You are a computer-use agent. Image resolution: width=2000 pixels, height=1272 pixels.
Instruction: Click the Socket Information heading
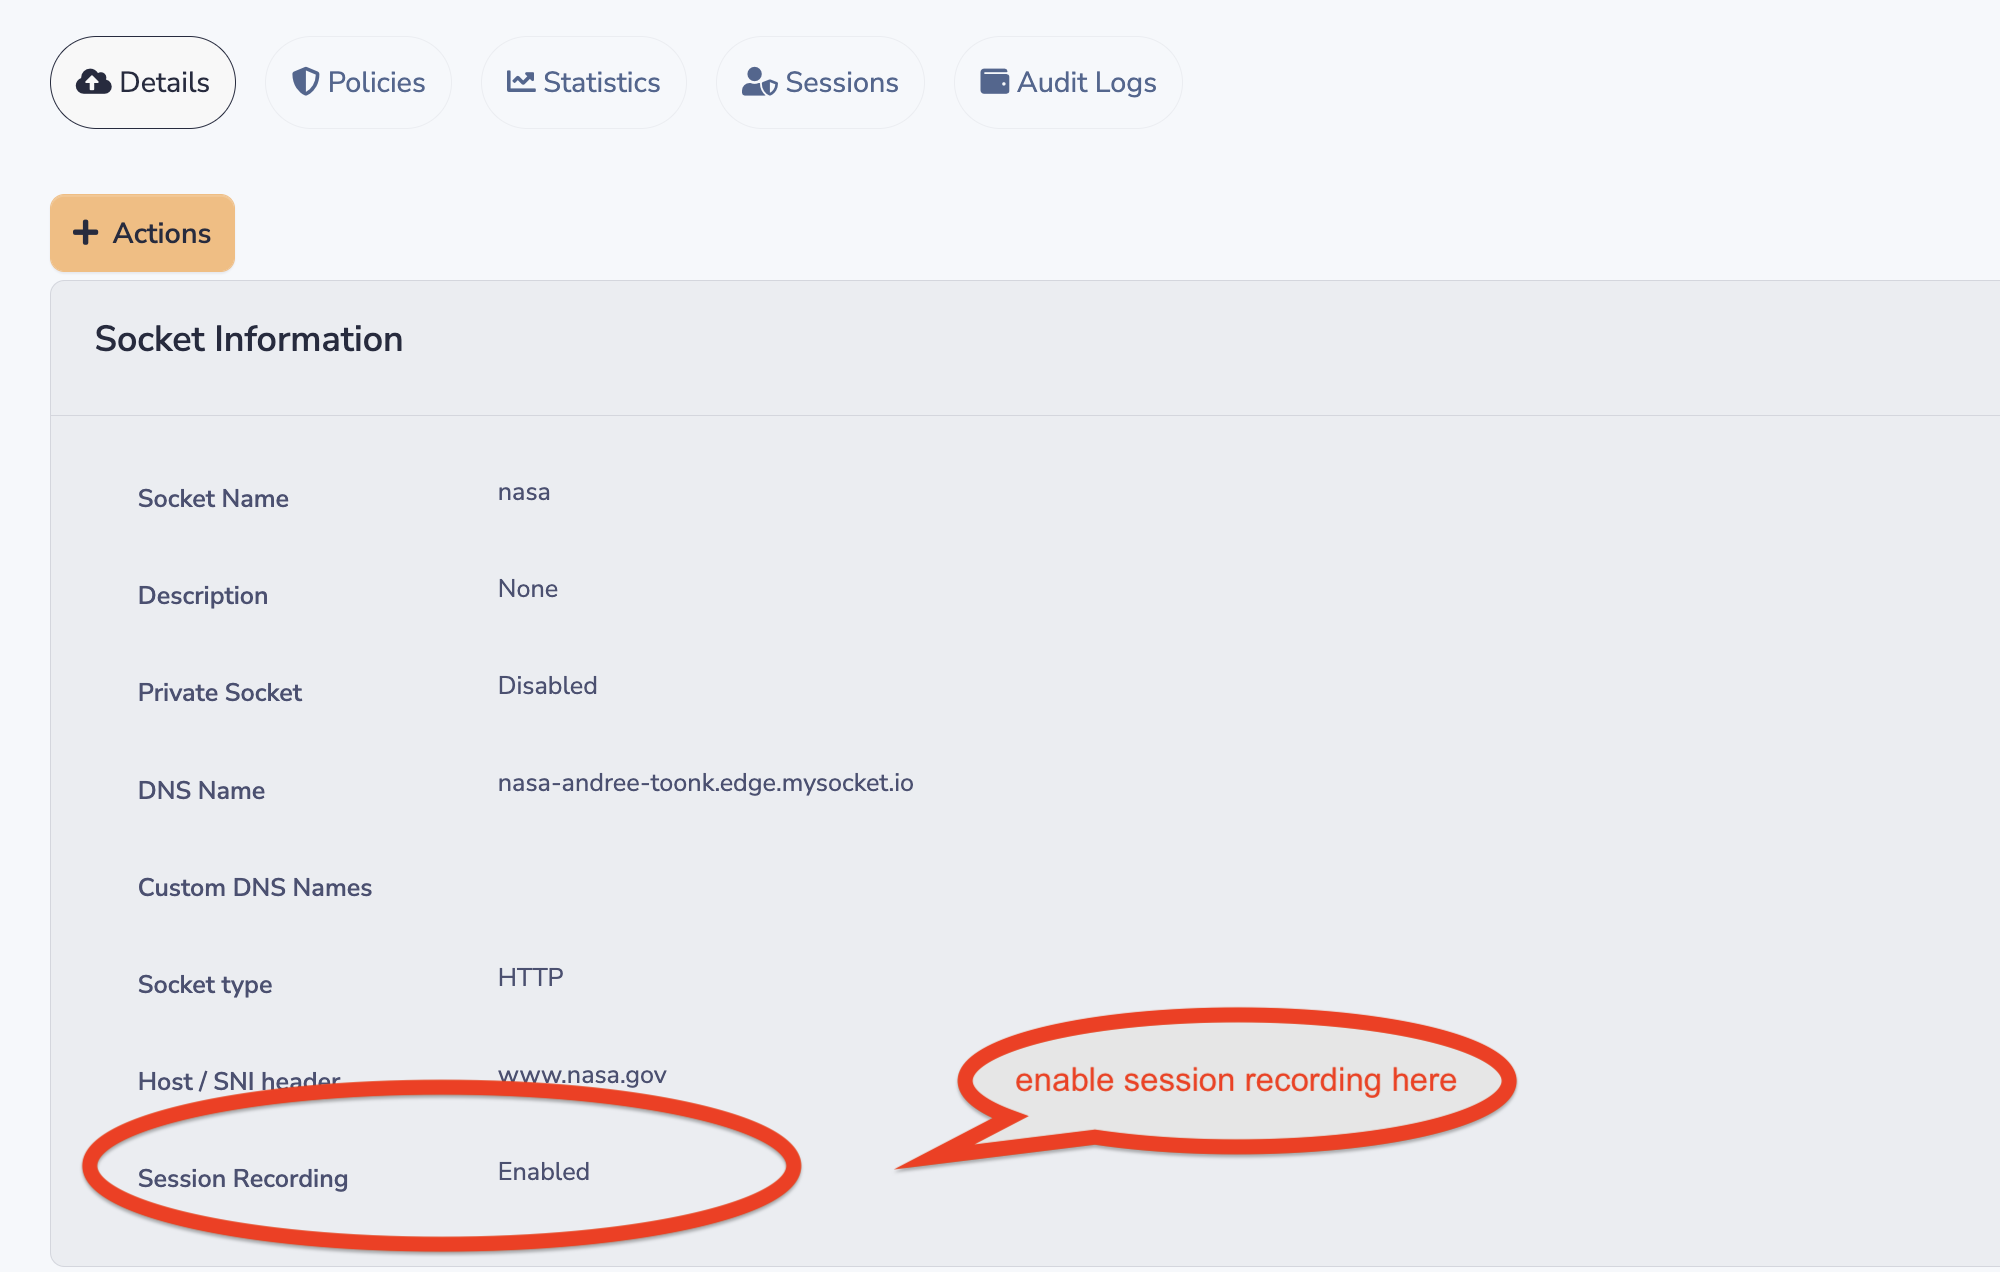pyautogui.click(x=249, y=339)
